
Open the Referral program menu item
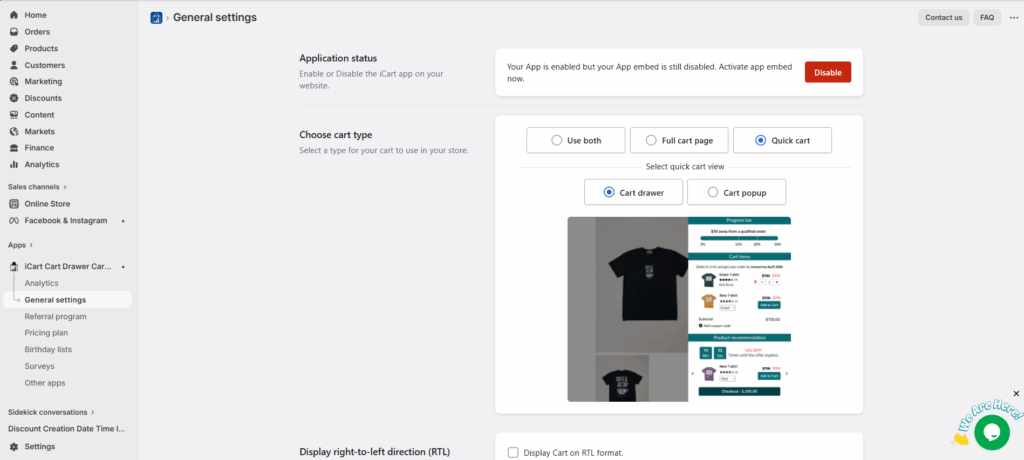pyautogui.click(x=55, y=316)
